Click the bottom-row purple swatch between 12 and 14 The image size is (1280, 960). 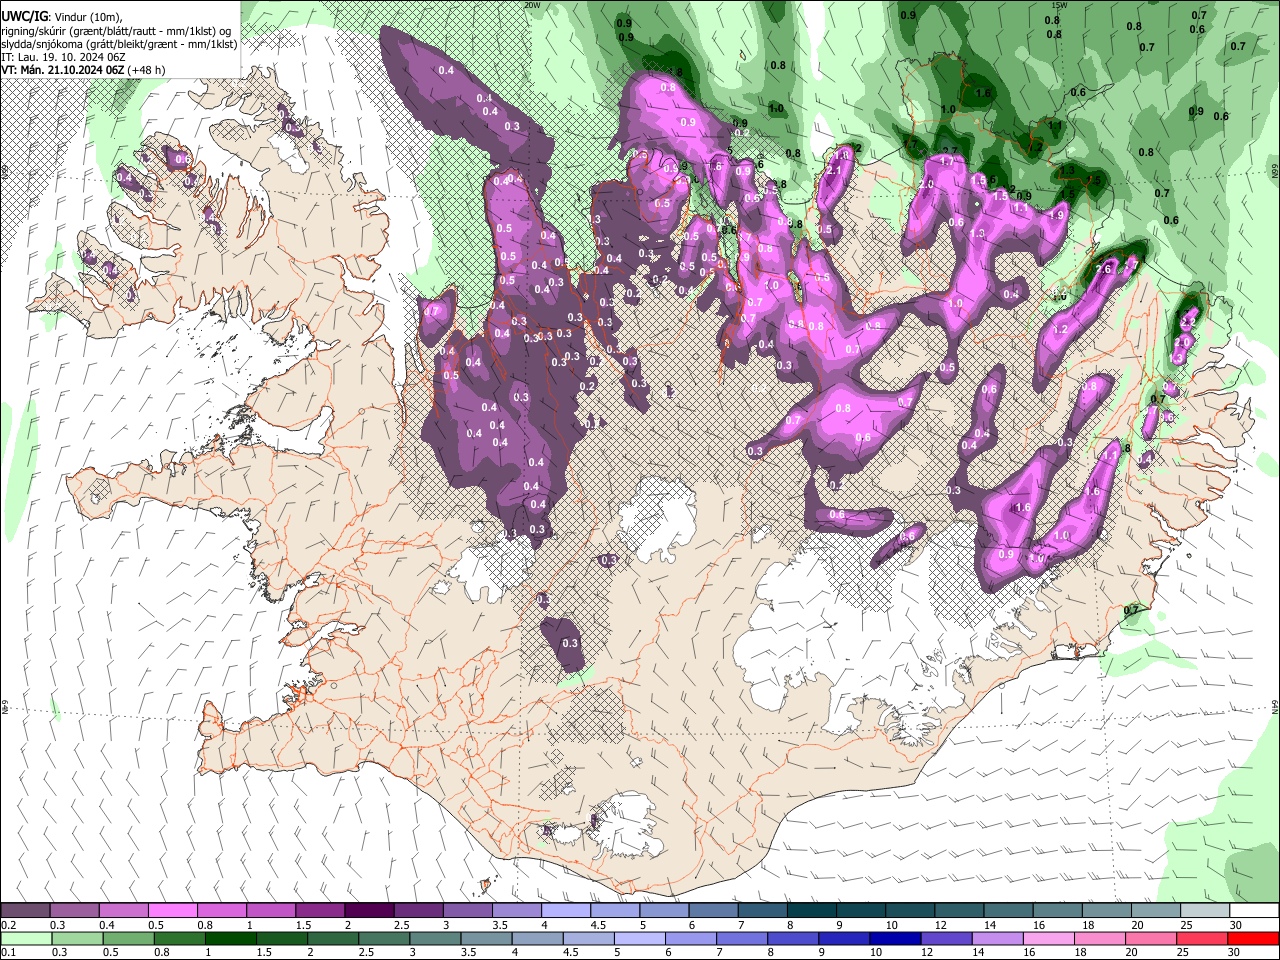pyautogui.click(x=946, y=938)
